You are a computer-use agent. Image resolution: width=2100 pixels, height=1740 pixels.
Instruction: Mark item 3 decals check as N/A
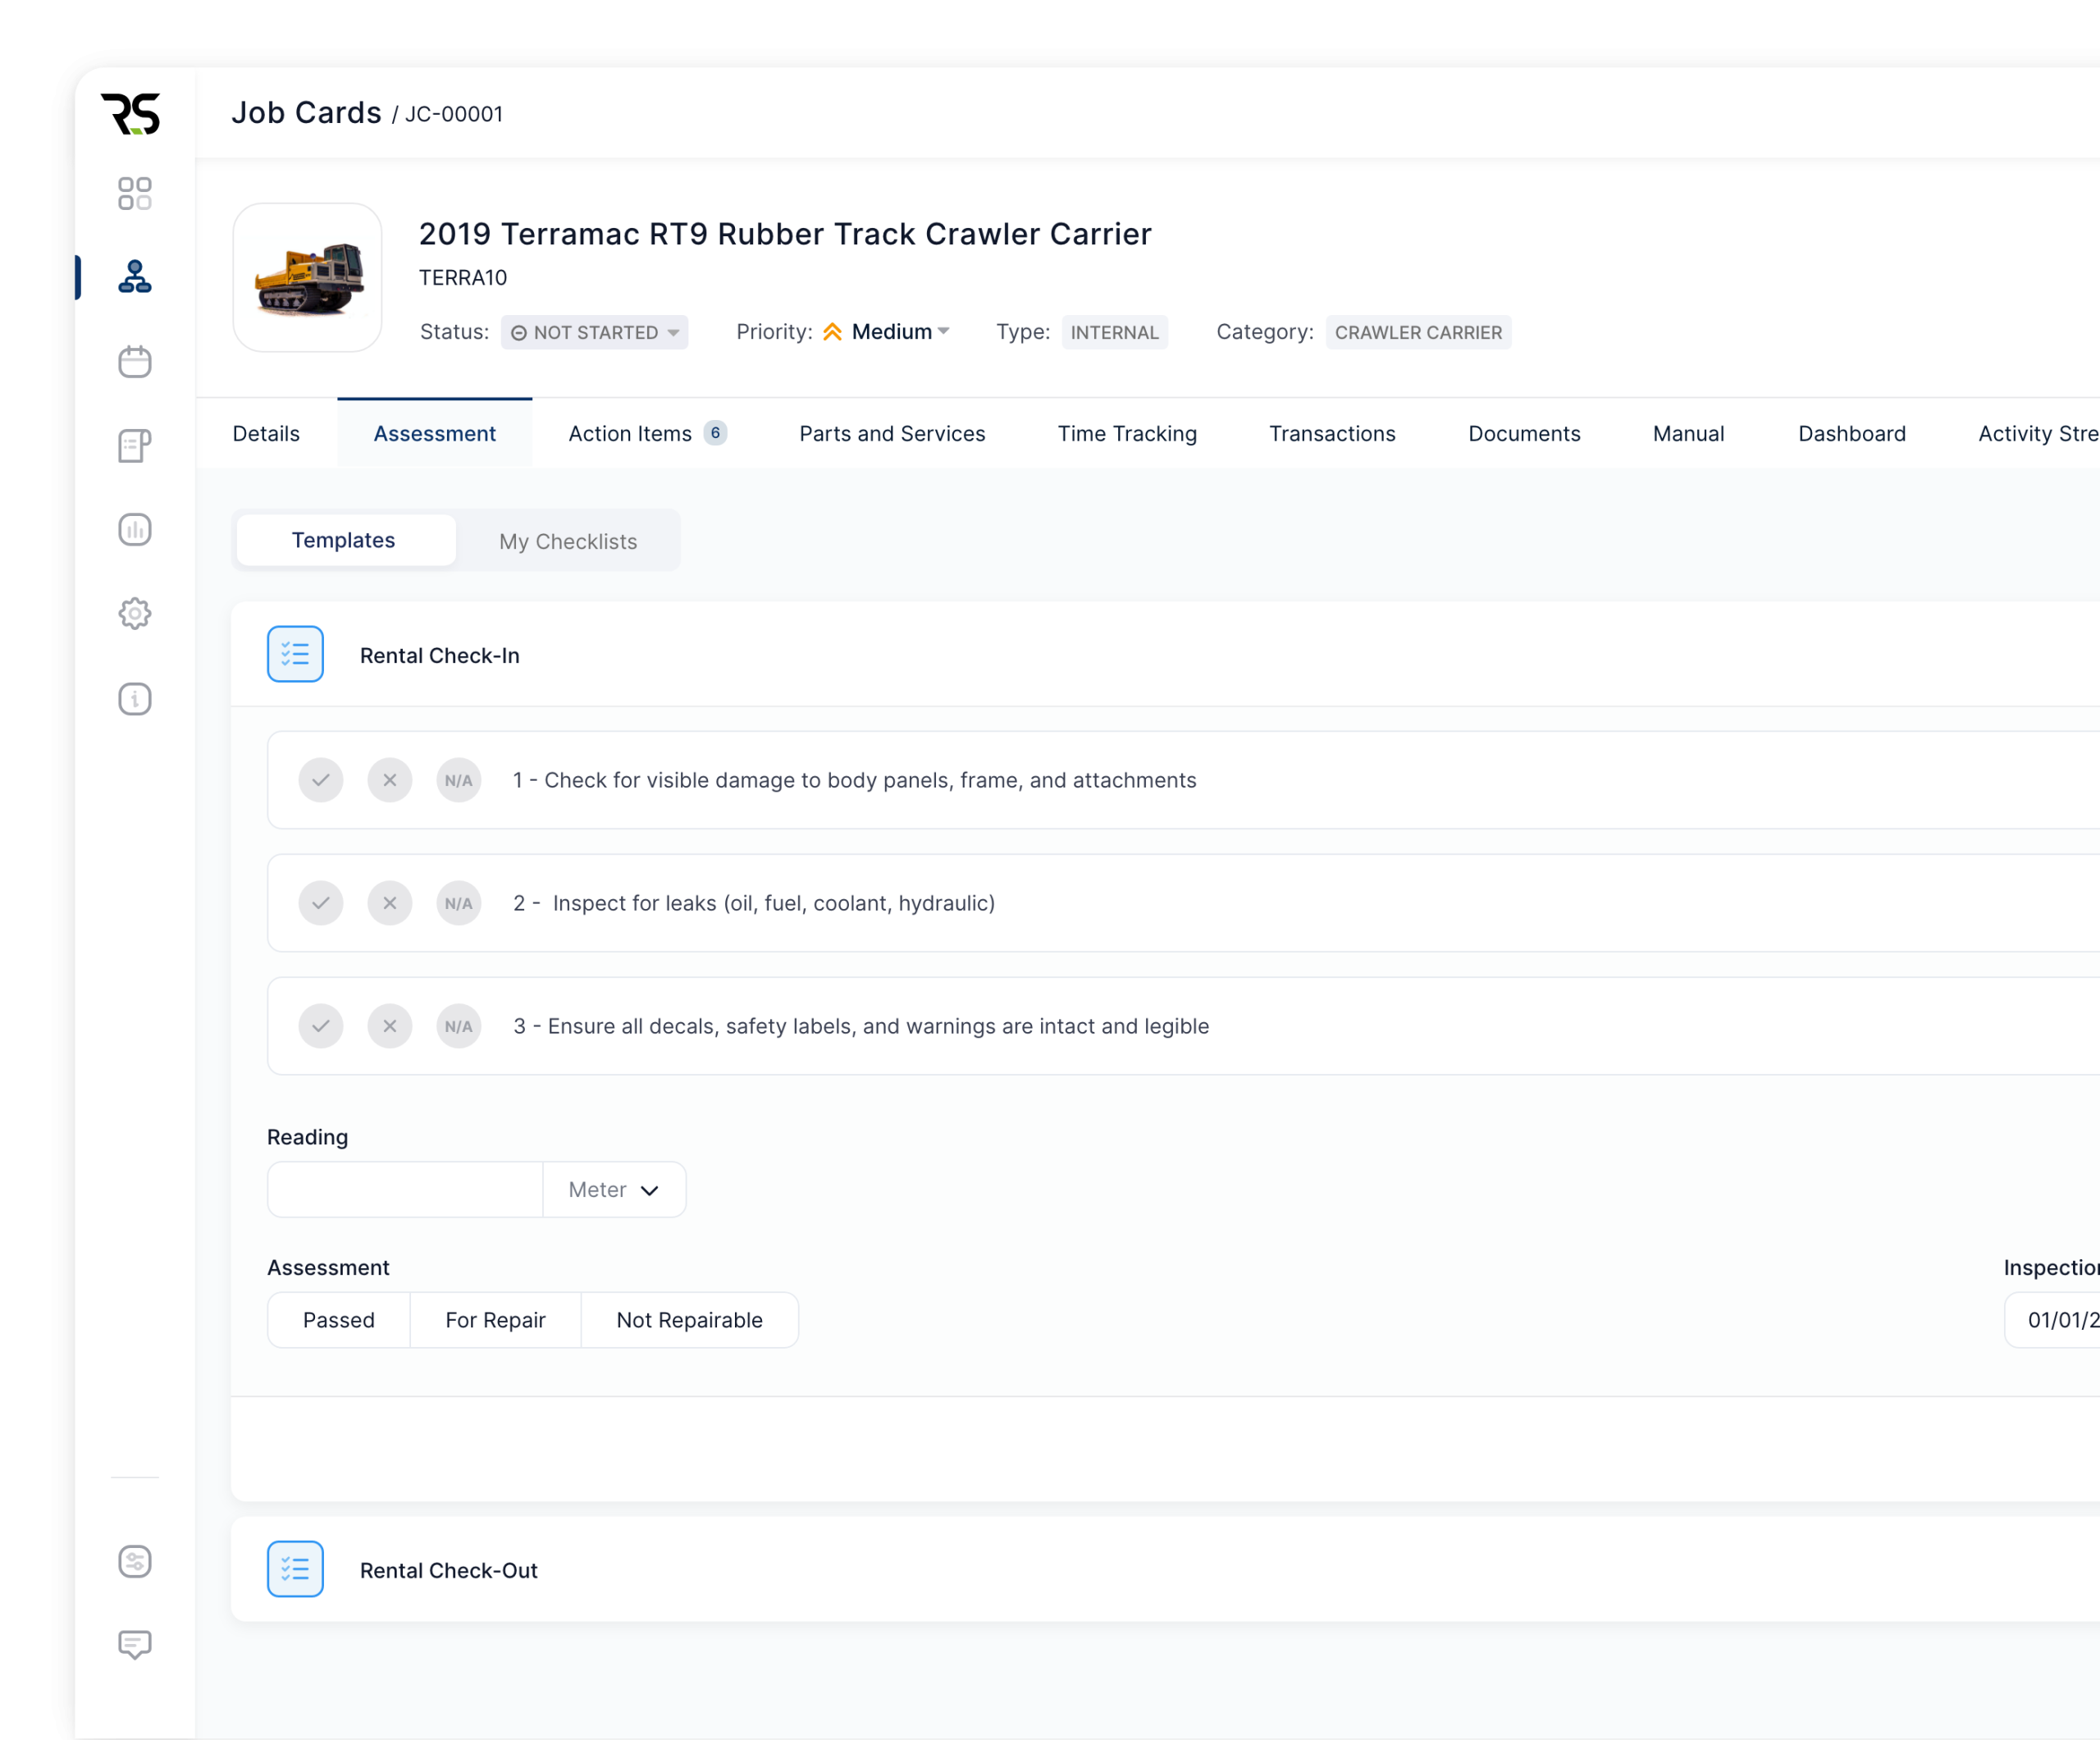coord(459,1026)
